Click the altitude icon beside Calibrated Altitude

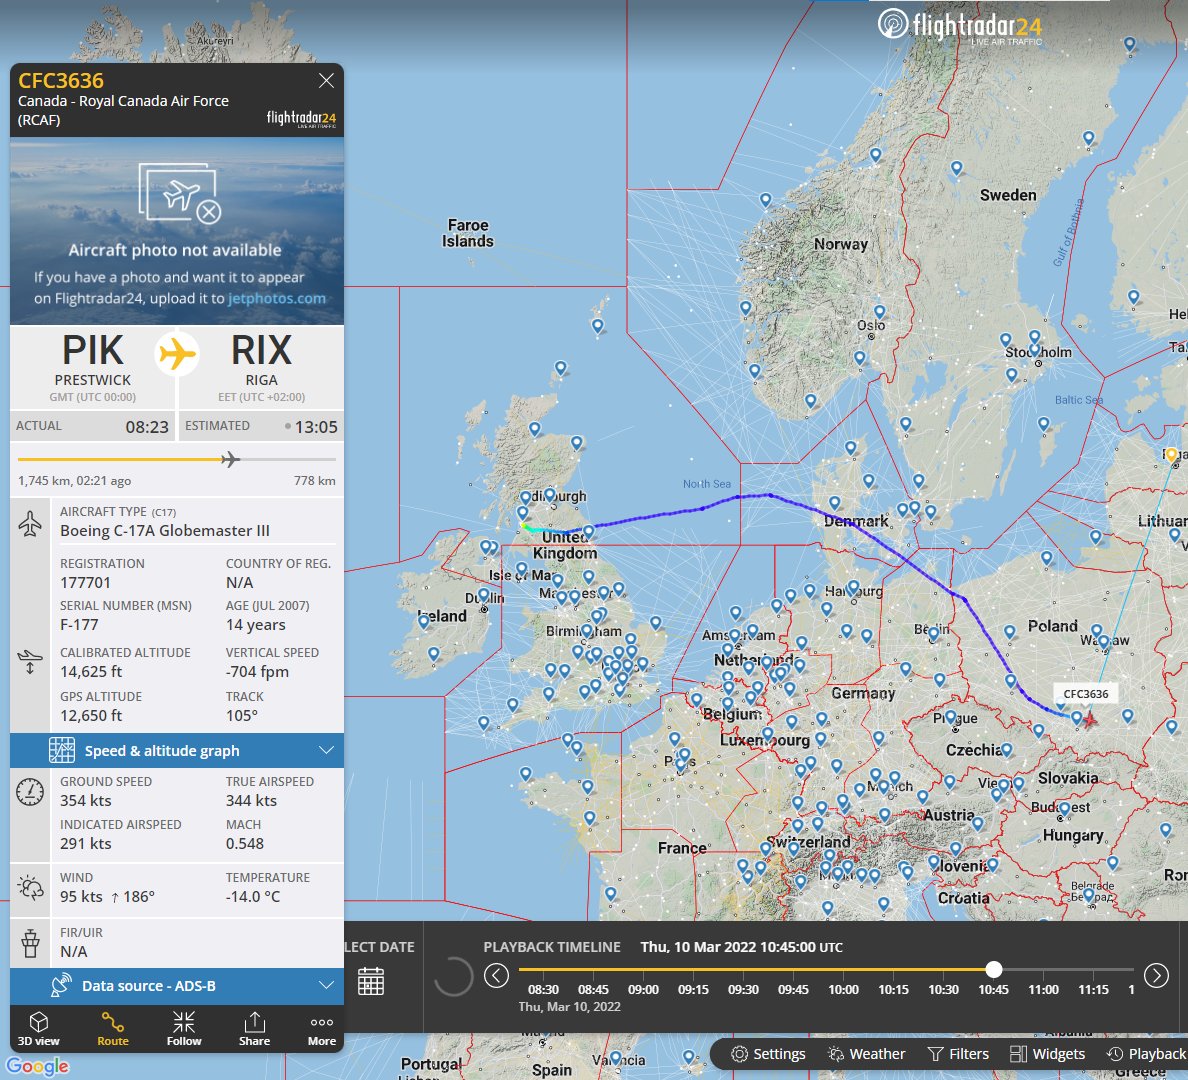[30, 662]
